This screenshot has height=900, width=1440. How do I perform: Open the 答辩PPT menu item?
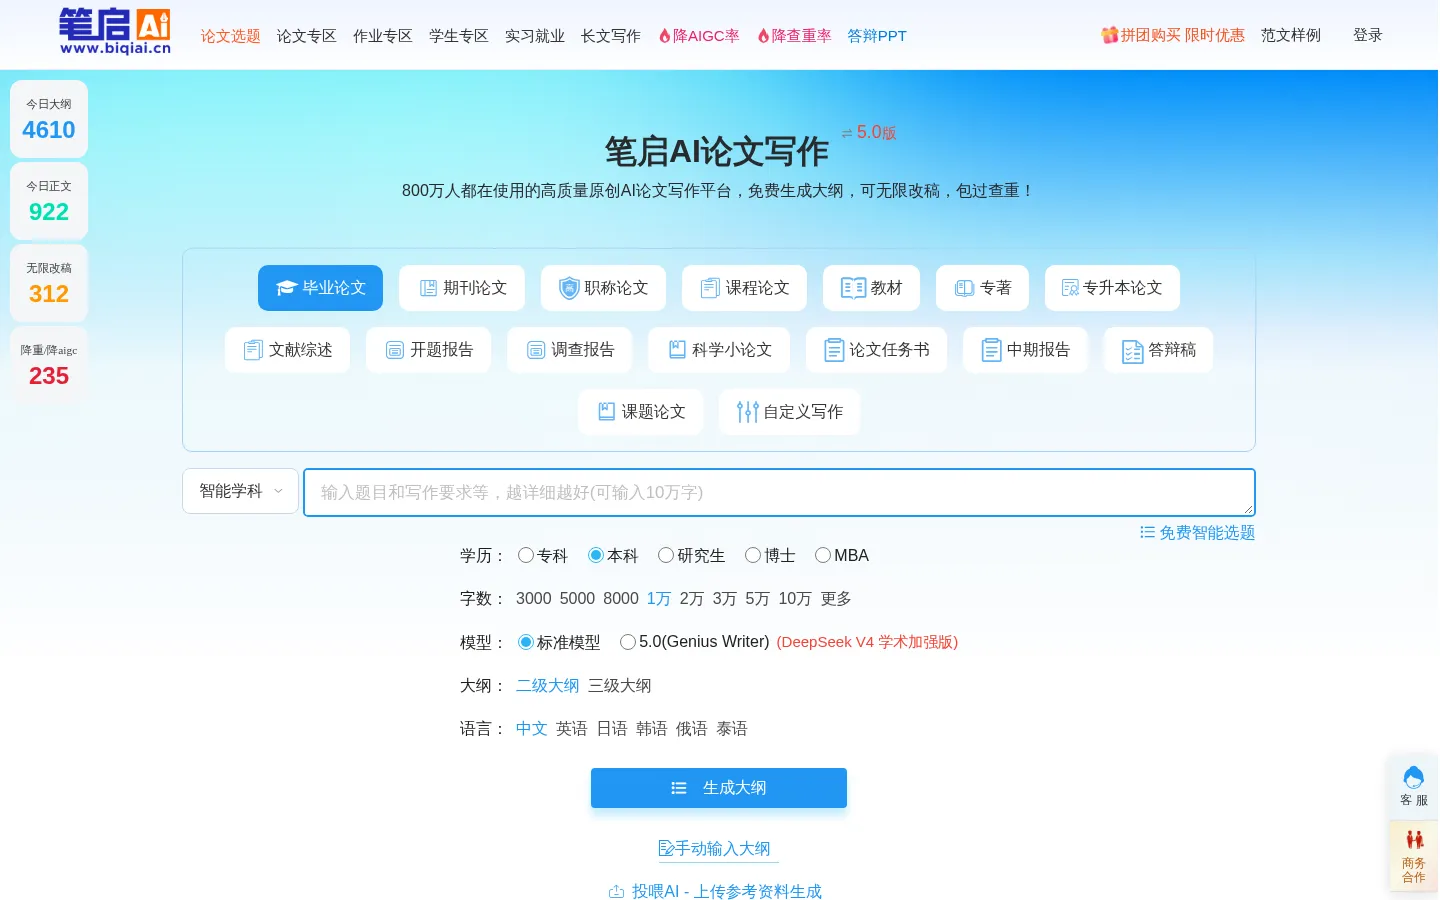(x=877, y=36)
